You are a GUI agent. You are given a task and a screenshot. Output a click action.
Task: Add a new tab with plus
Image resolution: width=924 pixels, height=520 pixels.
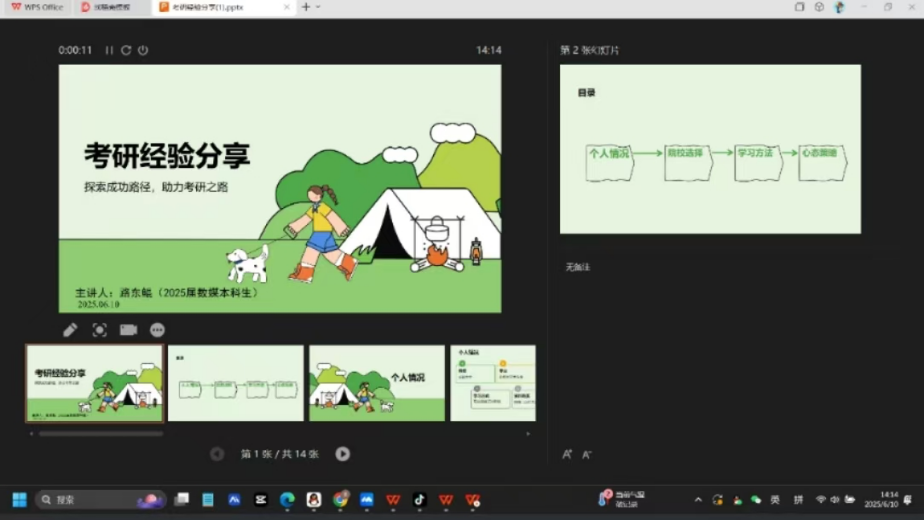tap(305, 7)
